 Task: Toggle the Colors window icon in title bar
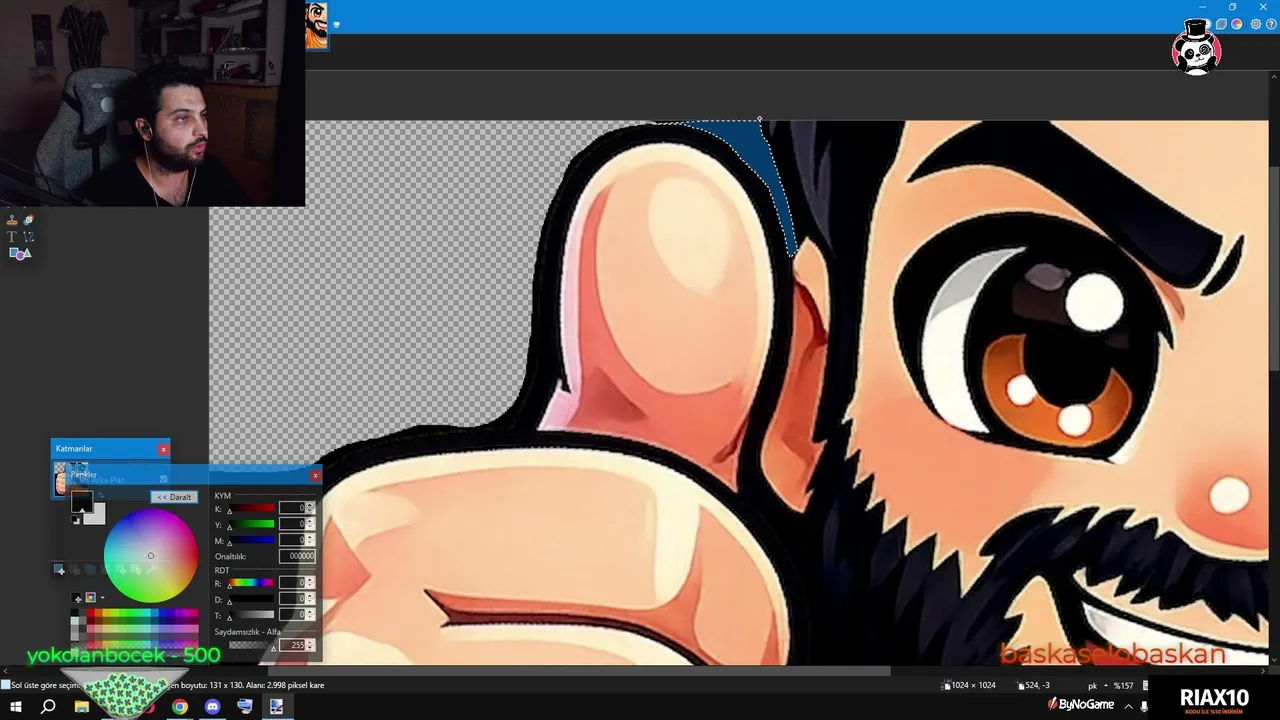pos(1237,24)
